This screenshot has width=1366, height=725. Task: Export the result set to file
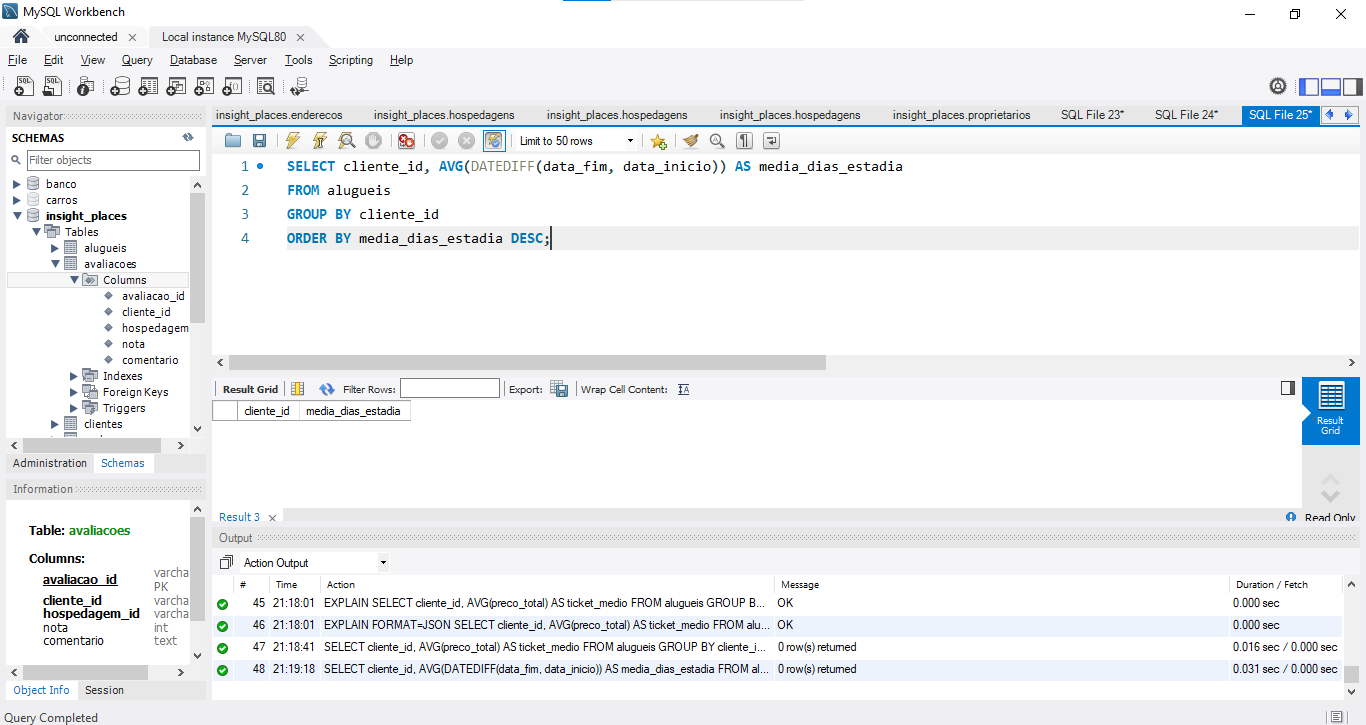click(x=559, y=389)
